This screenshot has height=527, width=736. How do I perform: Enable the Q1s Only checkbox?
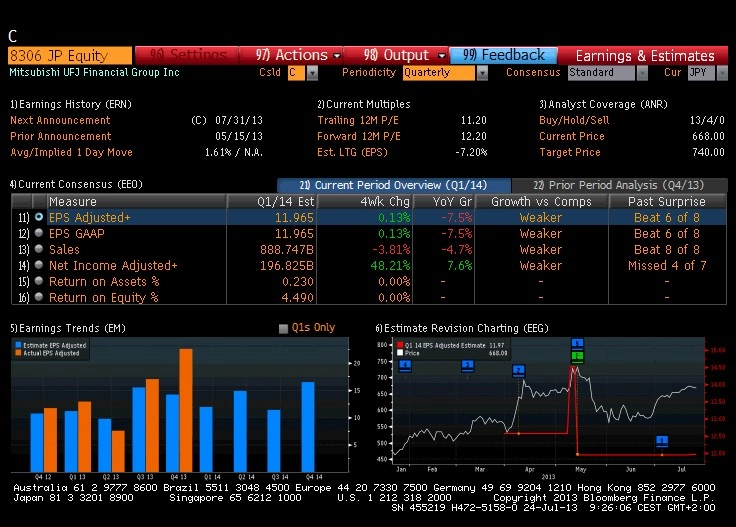tap(283, 328)
